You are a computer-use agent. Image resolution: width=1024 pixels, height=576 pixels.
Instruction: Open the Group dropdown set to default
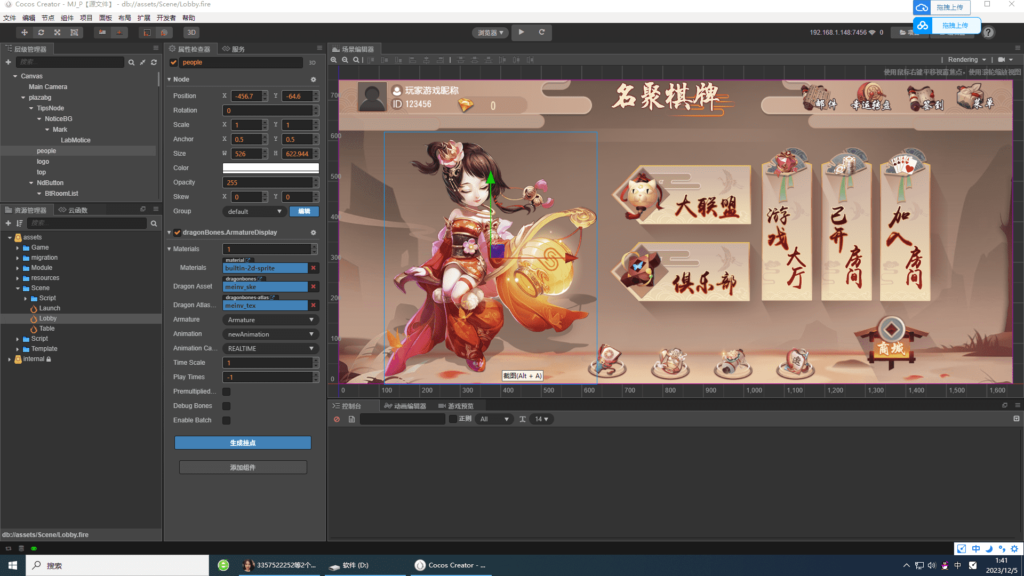pos(255,211)
